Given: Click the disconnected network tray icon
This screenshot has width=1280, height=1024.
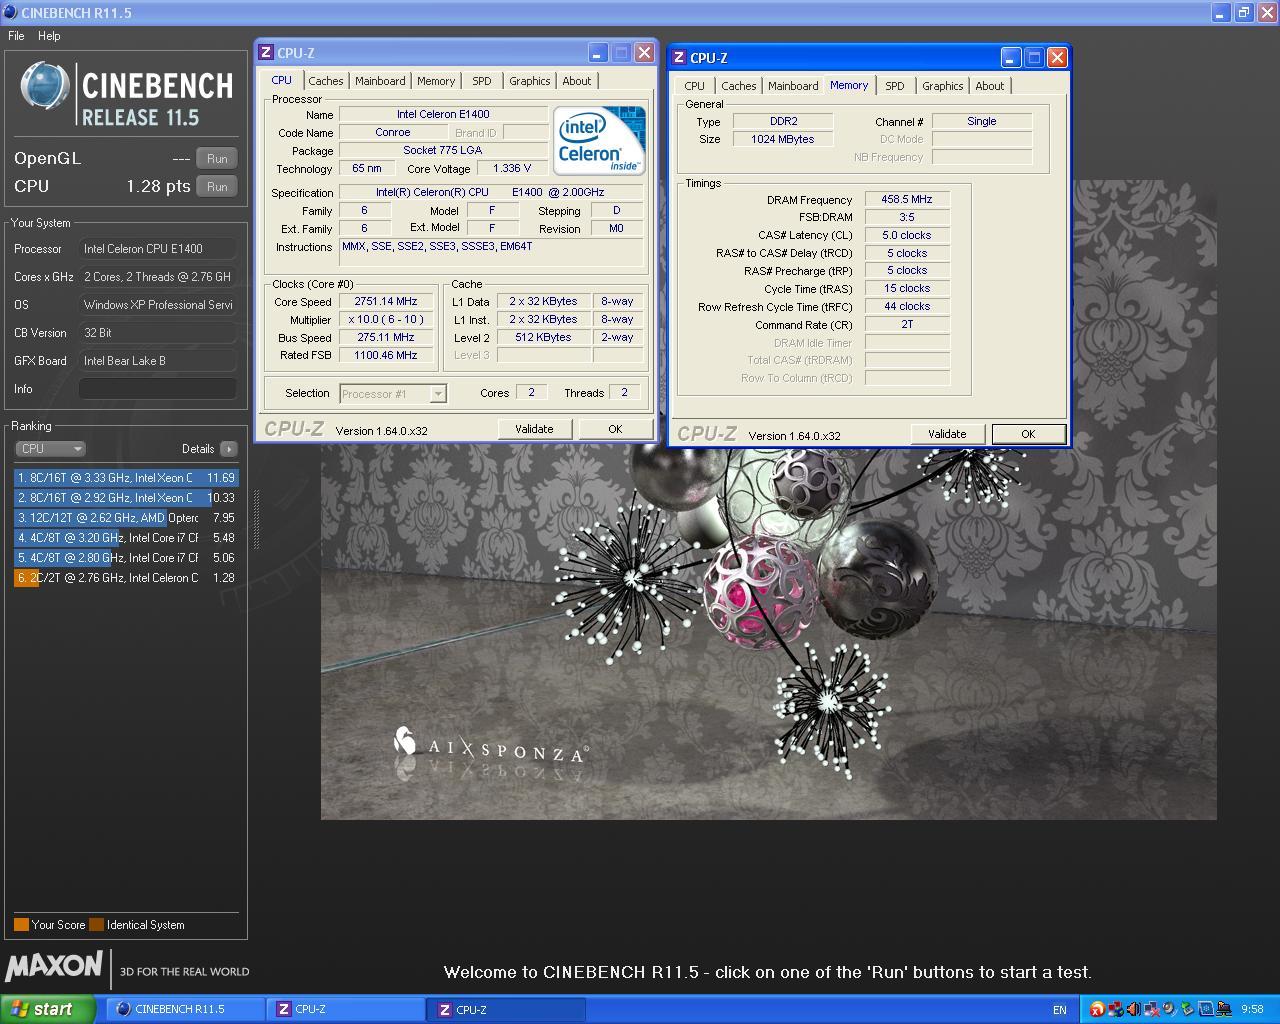Looking at the screenshot, I should pyautogui.click(x=1152, y=1009).
